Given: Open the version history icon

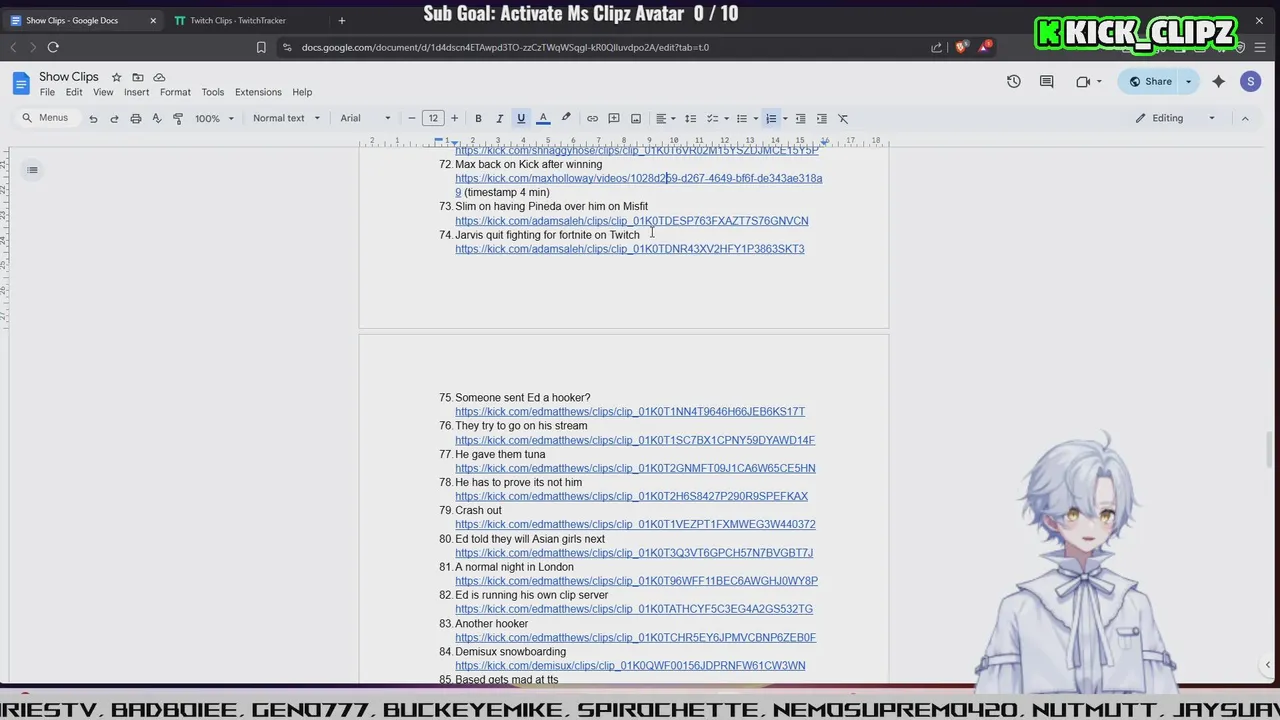Looking at the screenshot, I should coord(1014,82).
